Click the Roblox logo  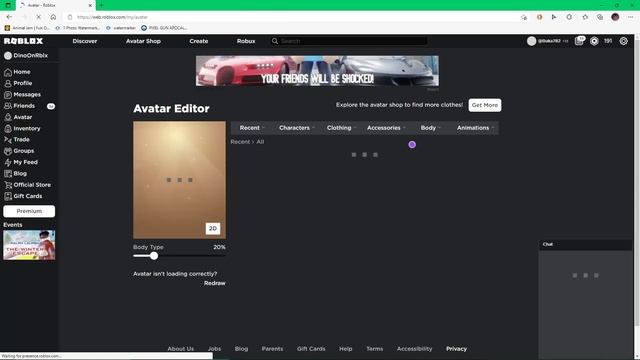pyautogui.click(x=23, y=41)
